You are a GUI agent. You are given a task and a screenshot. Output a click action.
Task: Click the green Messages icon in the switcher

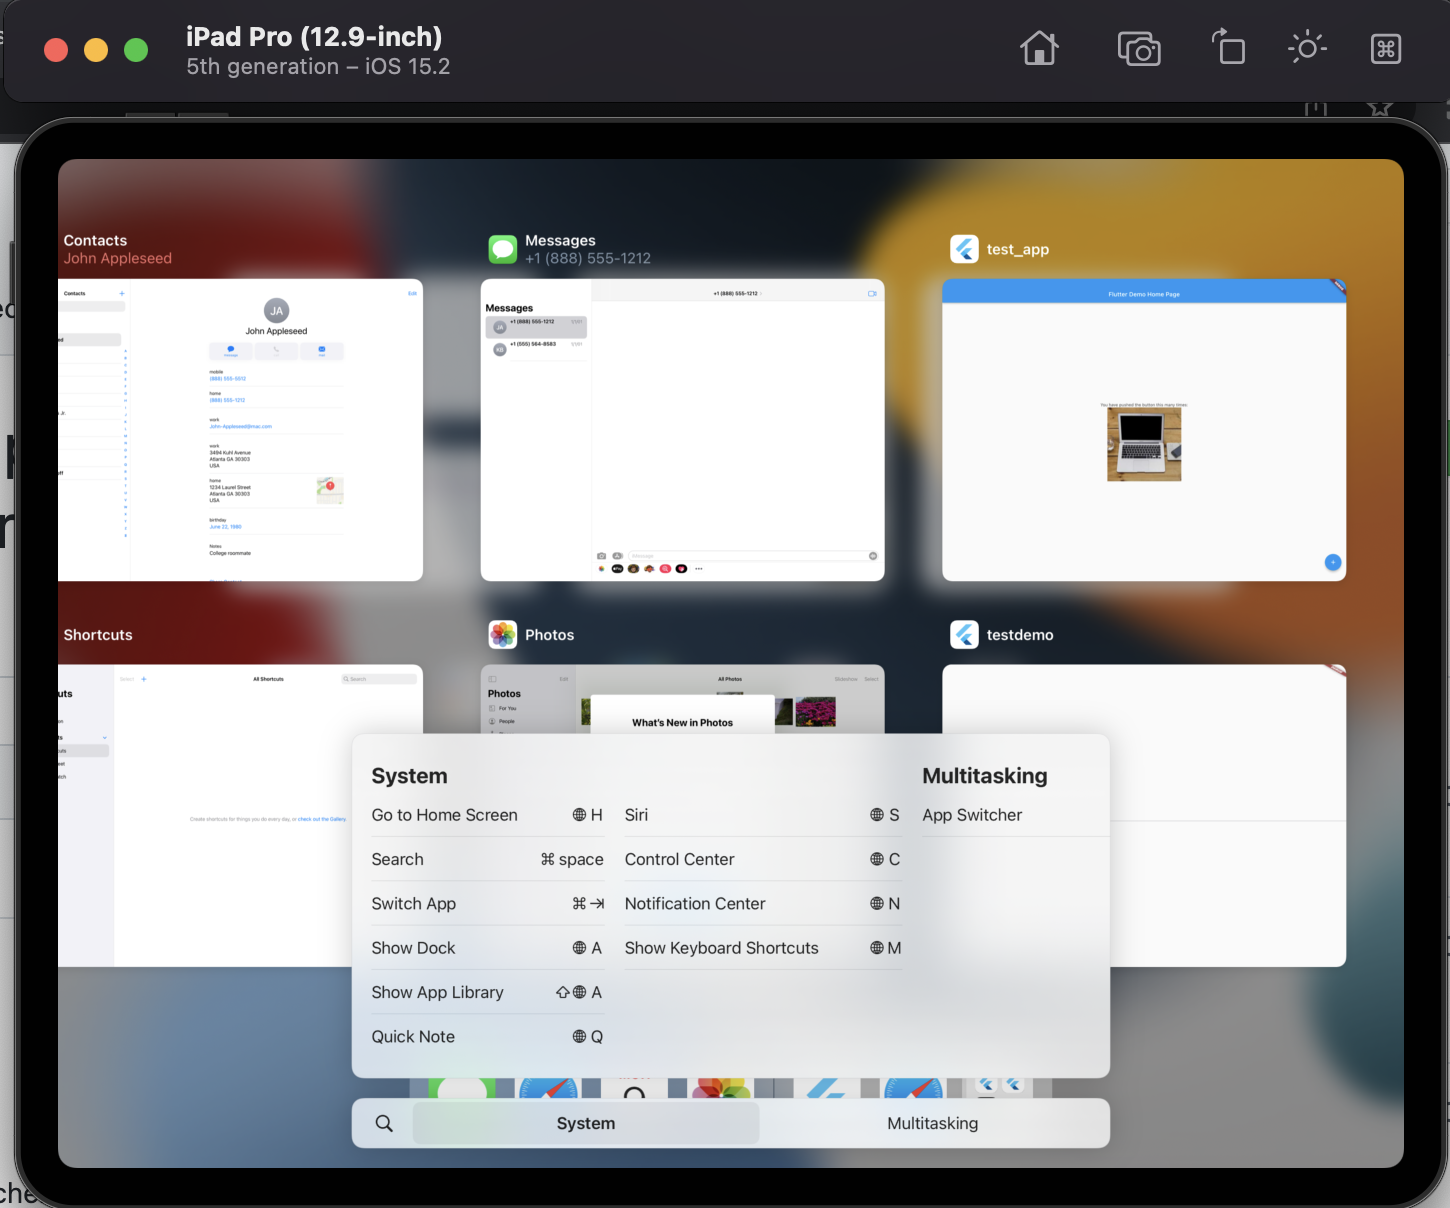tap(503, 248)
